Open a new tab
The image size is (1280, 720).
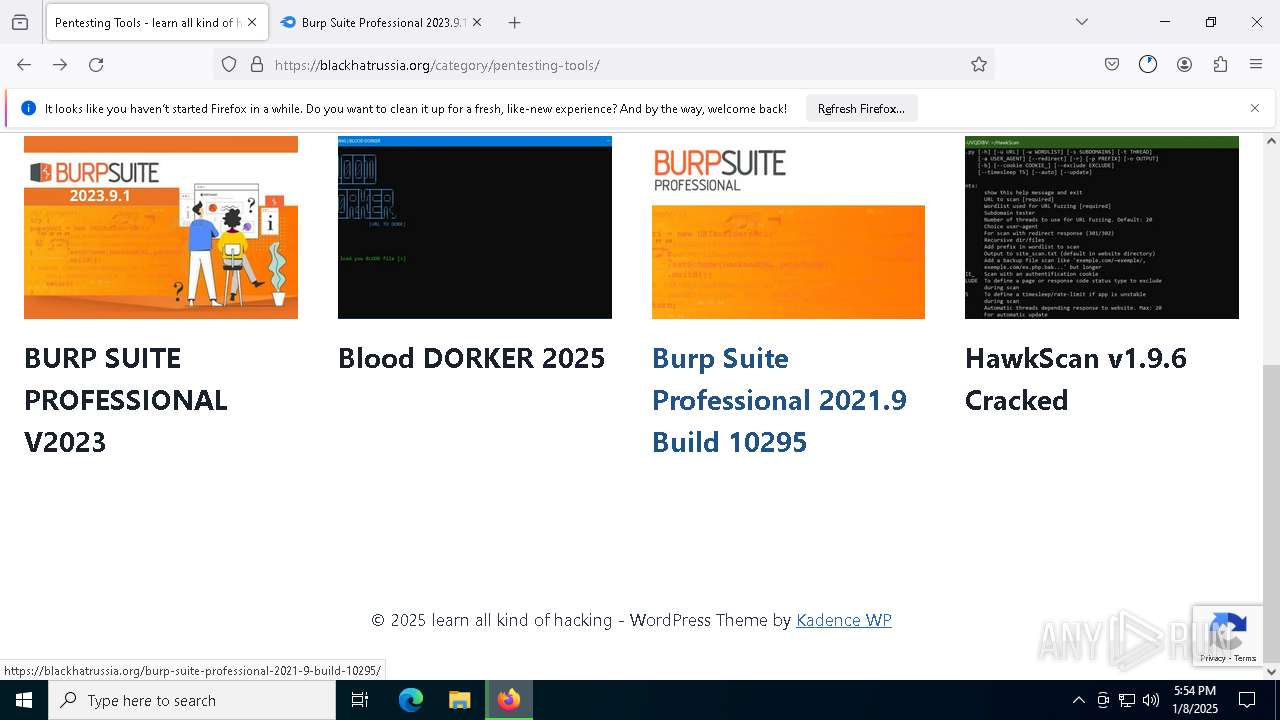[x=515, y=22]
